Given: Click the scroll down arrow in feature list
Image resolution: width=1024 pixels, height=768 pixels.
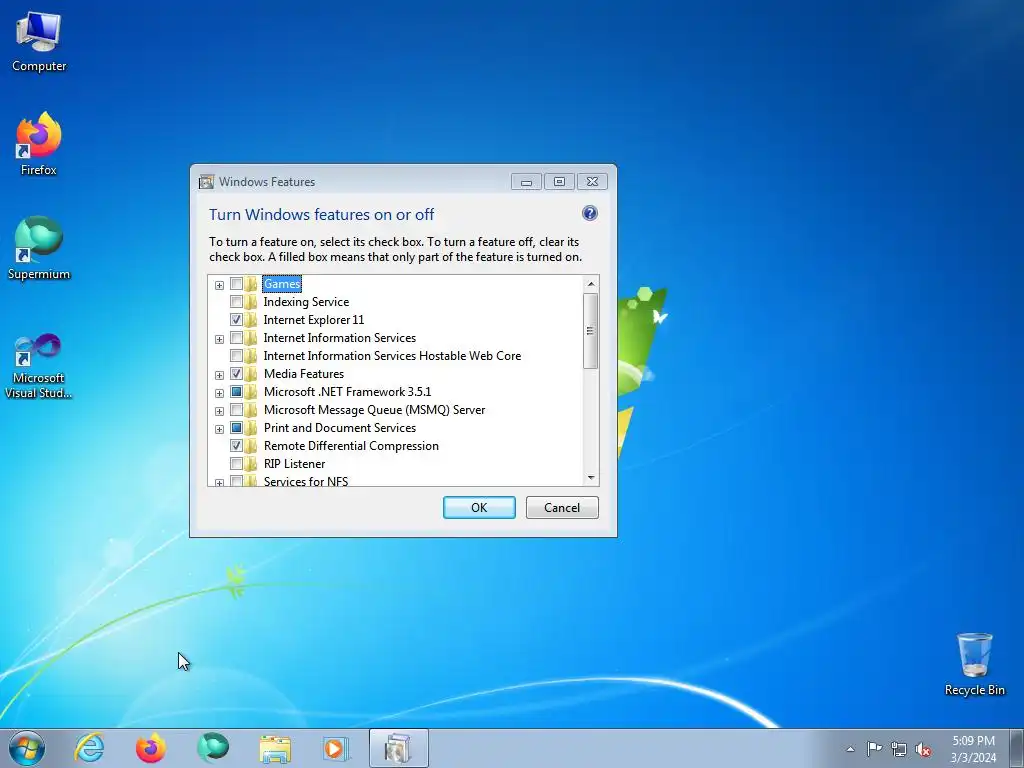Looking at the screenshot, I should (x=590, y=478).
